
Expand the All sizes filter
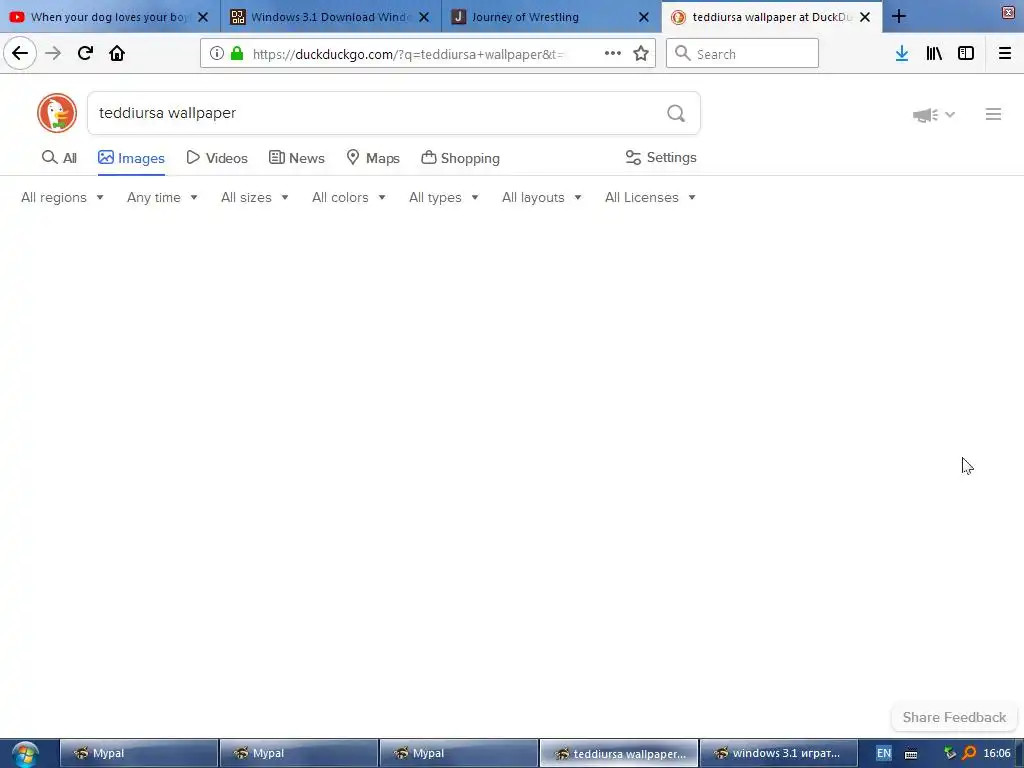click(x=255, y=197)
